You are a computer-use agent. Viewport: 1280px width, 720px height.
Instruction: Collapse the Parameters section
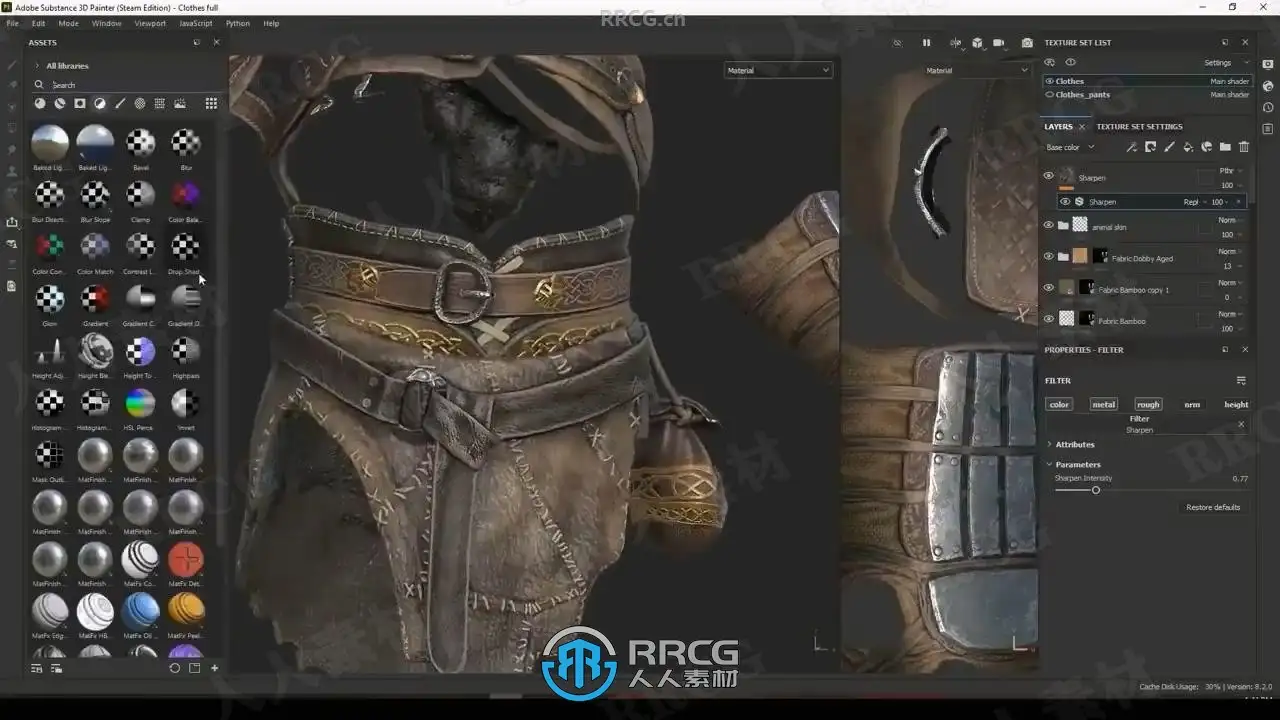click(x=1049, y=464)
